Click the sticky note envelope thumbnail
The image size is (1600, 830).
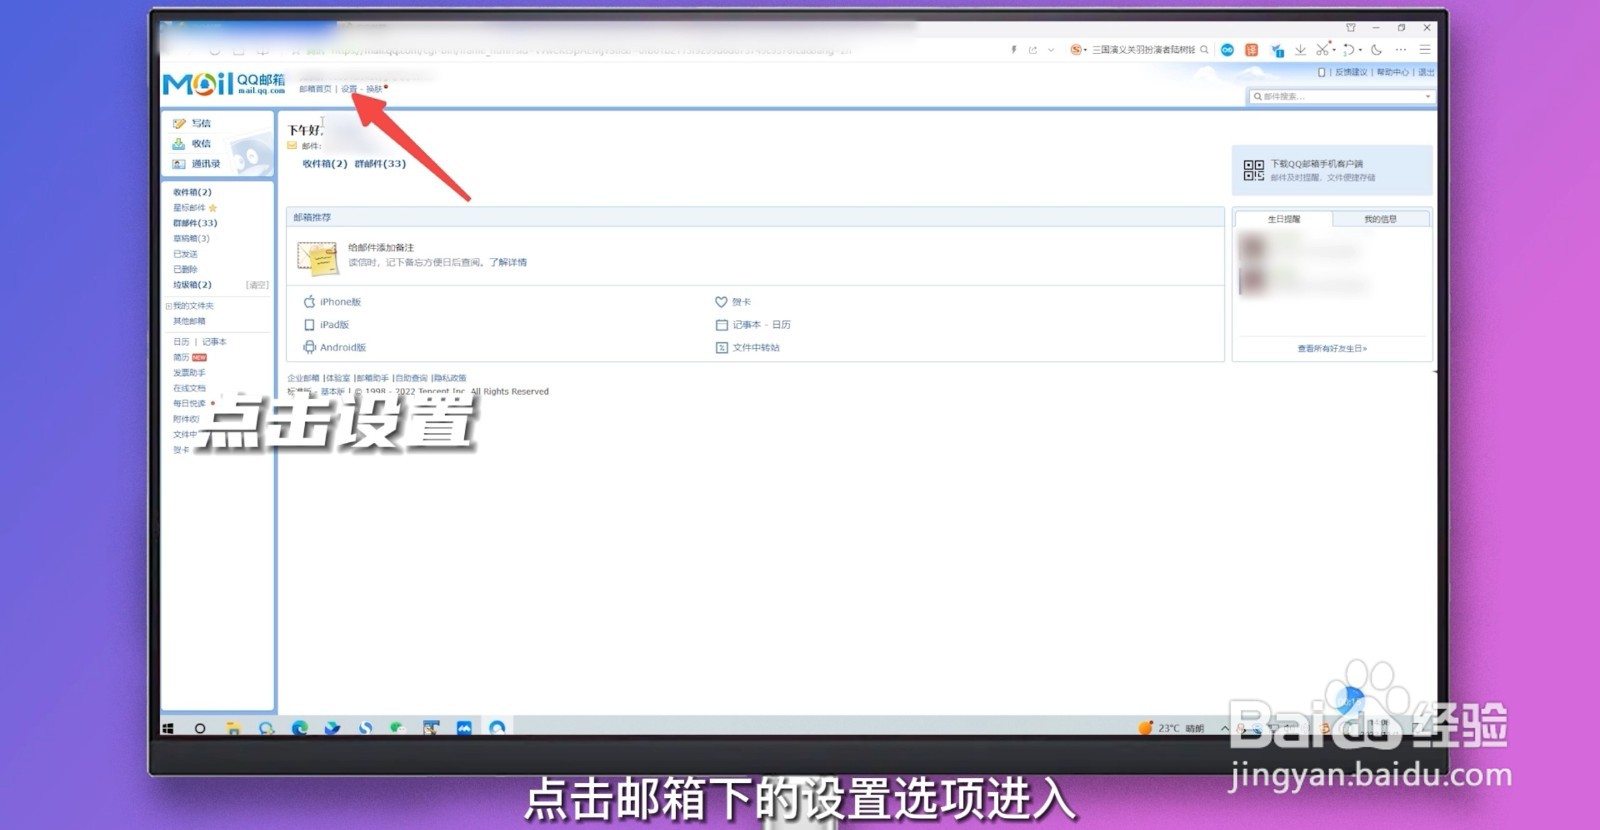317,257
